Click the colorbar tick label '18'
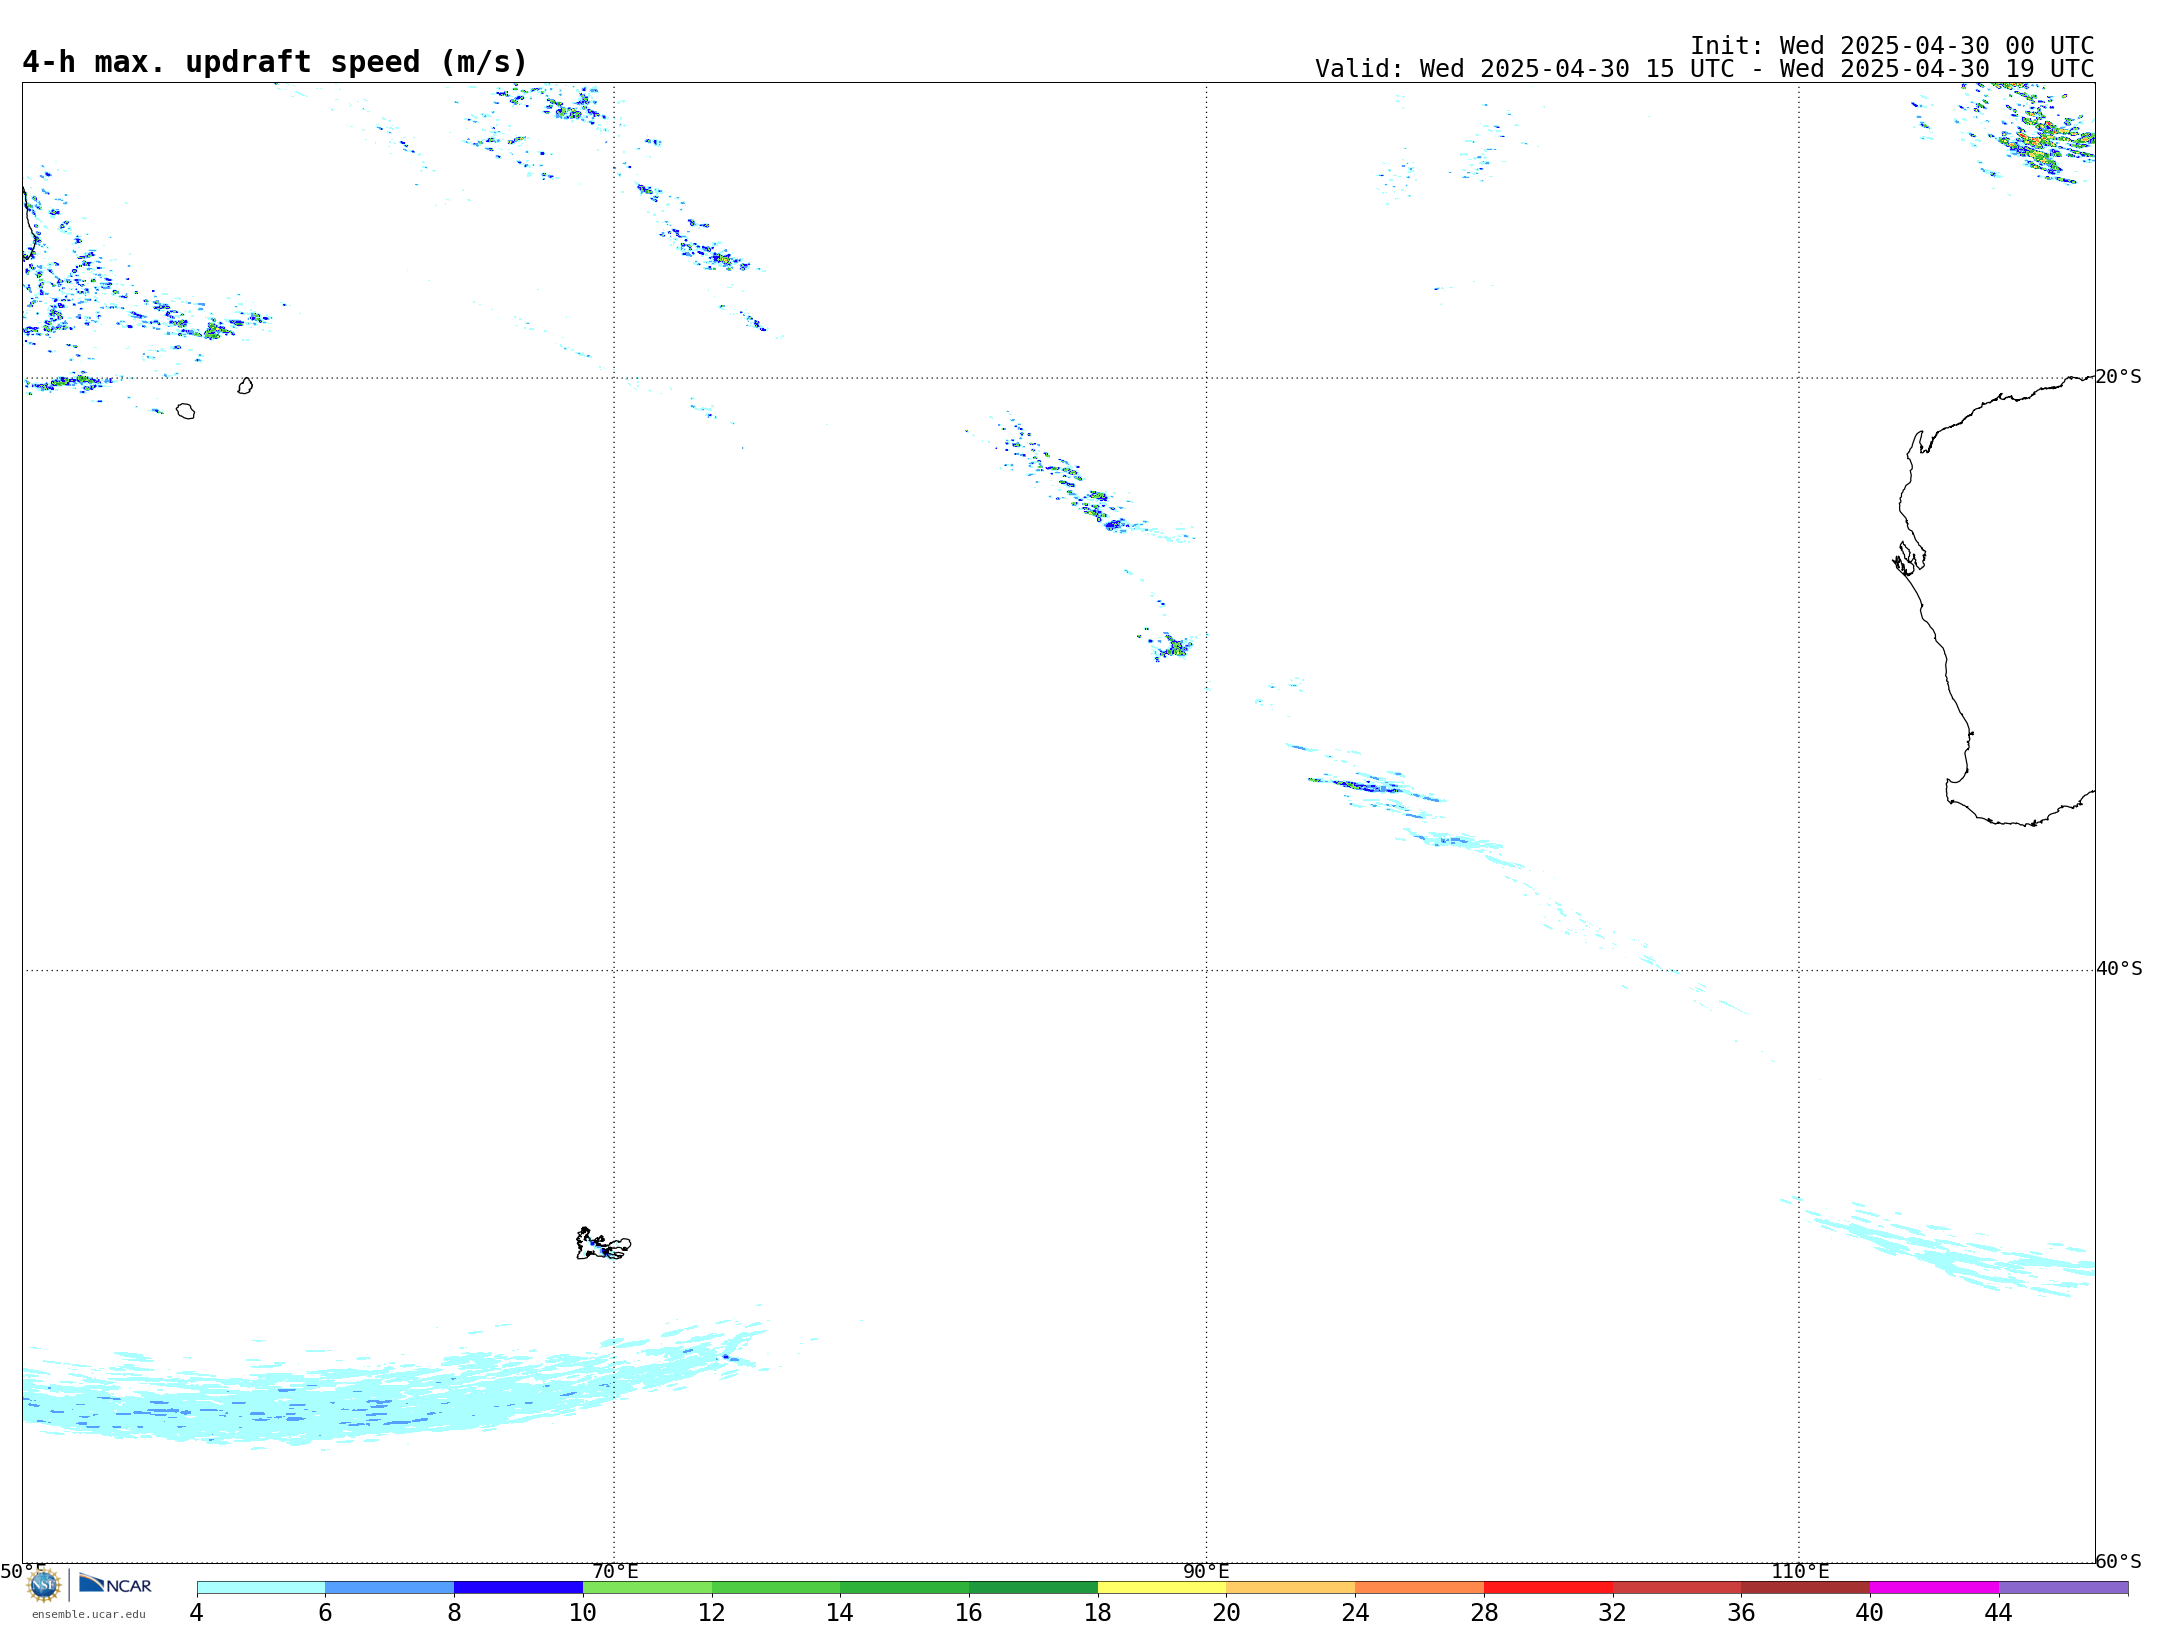Viewport: 2160px width, 1626px height. [x=1098, y=1612]
